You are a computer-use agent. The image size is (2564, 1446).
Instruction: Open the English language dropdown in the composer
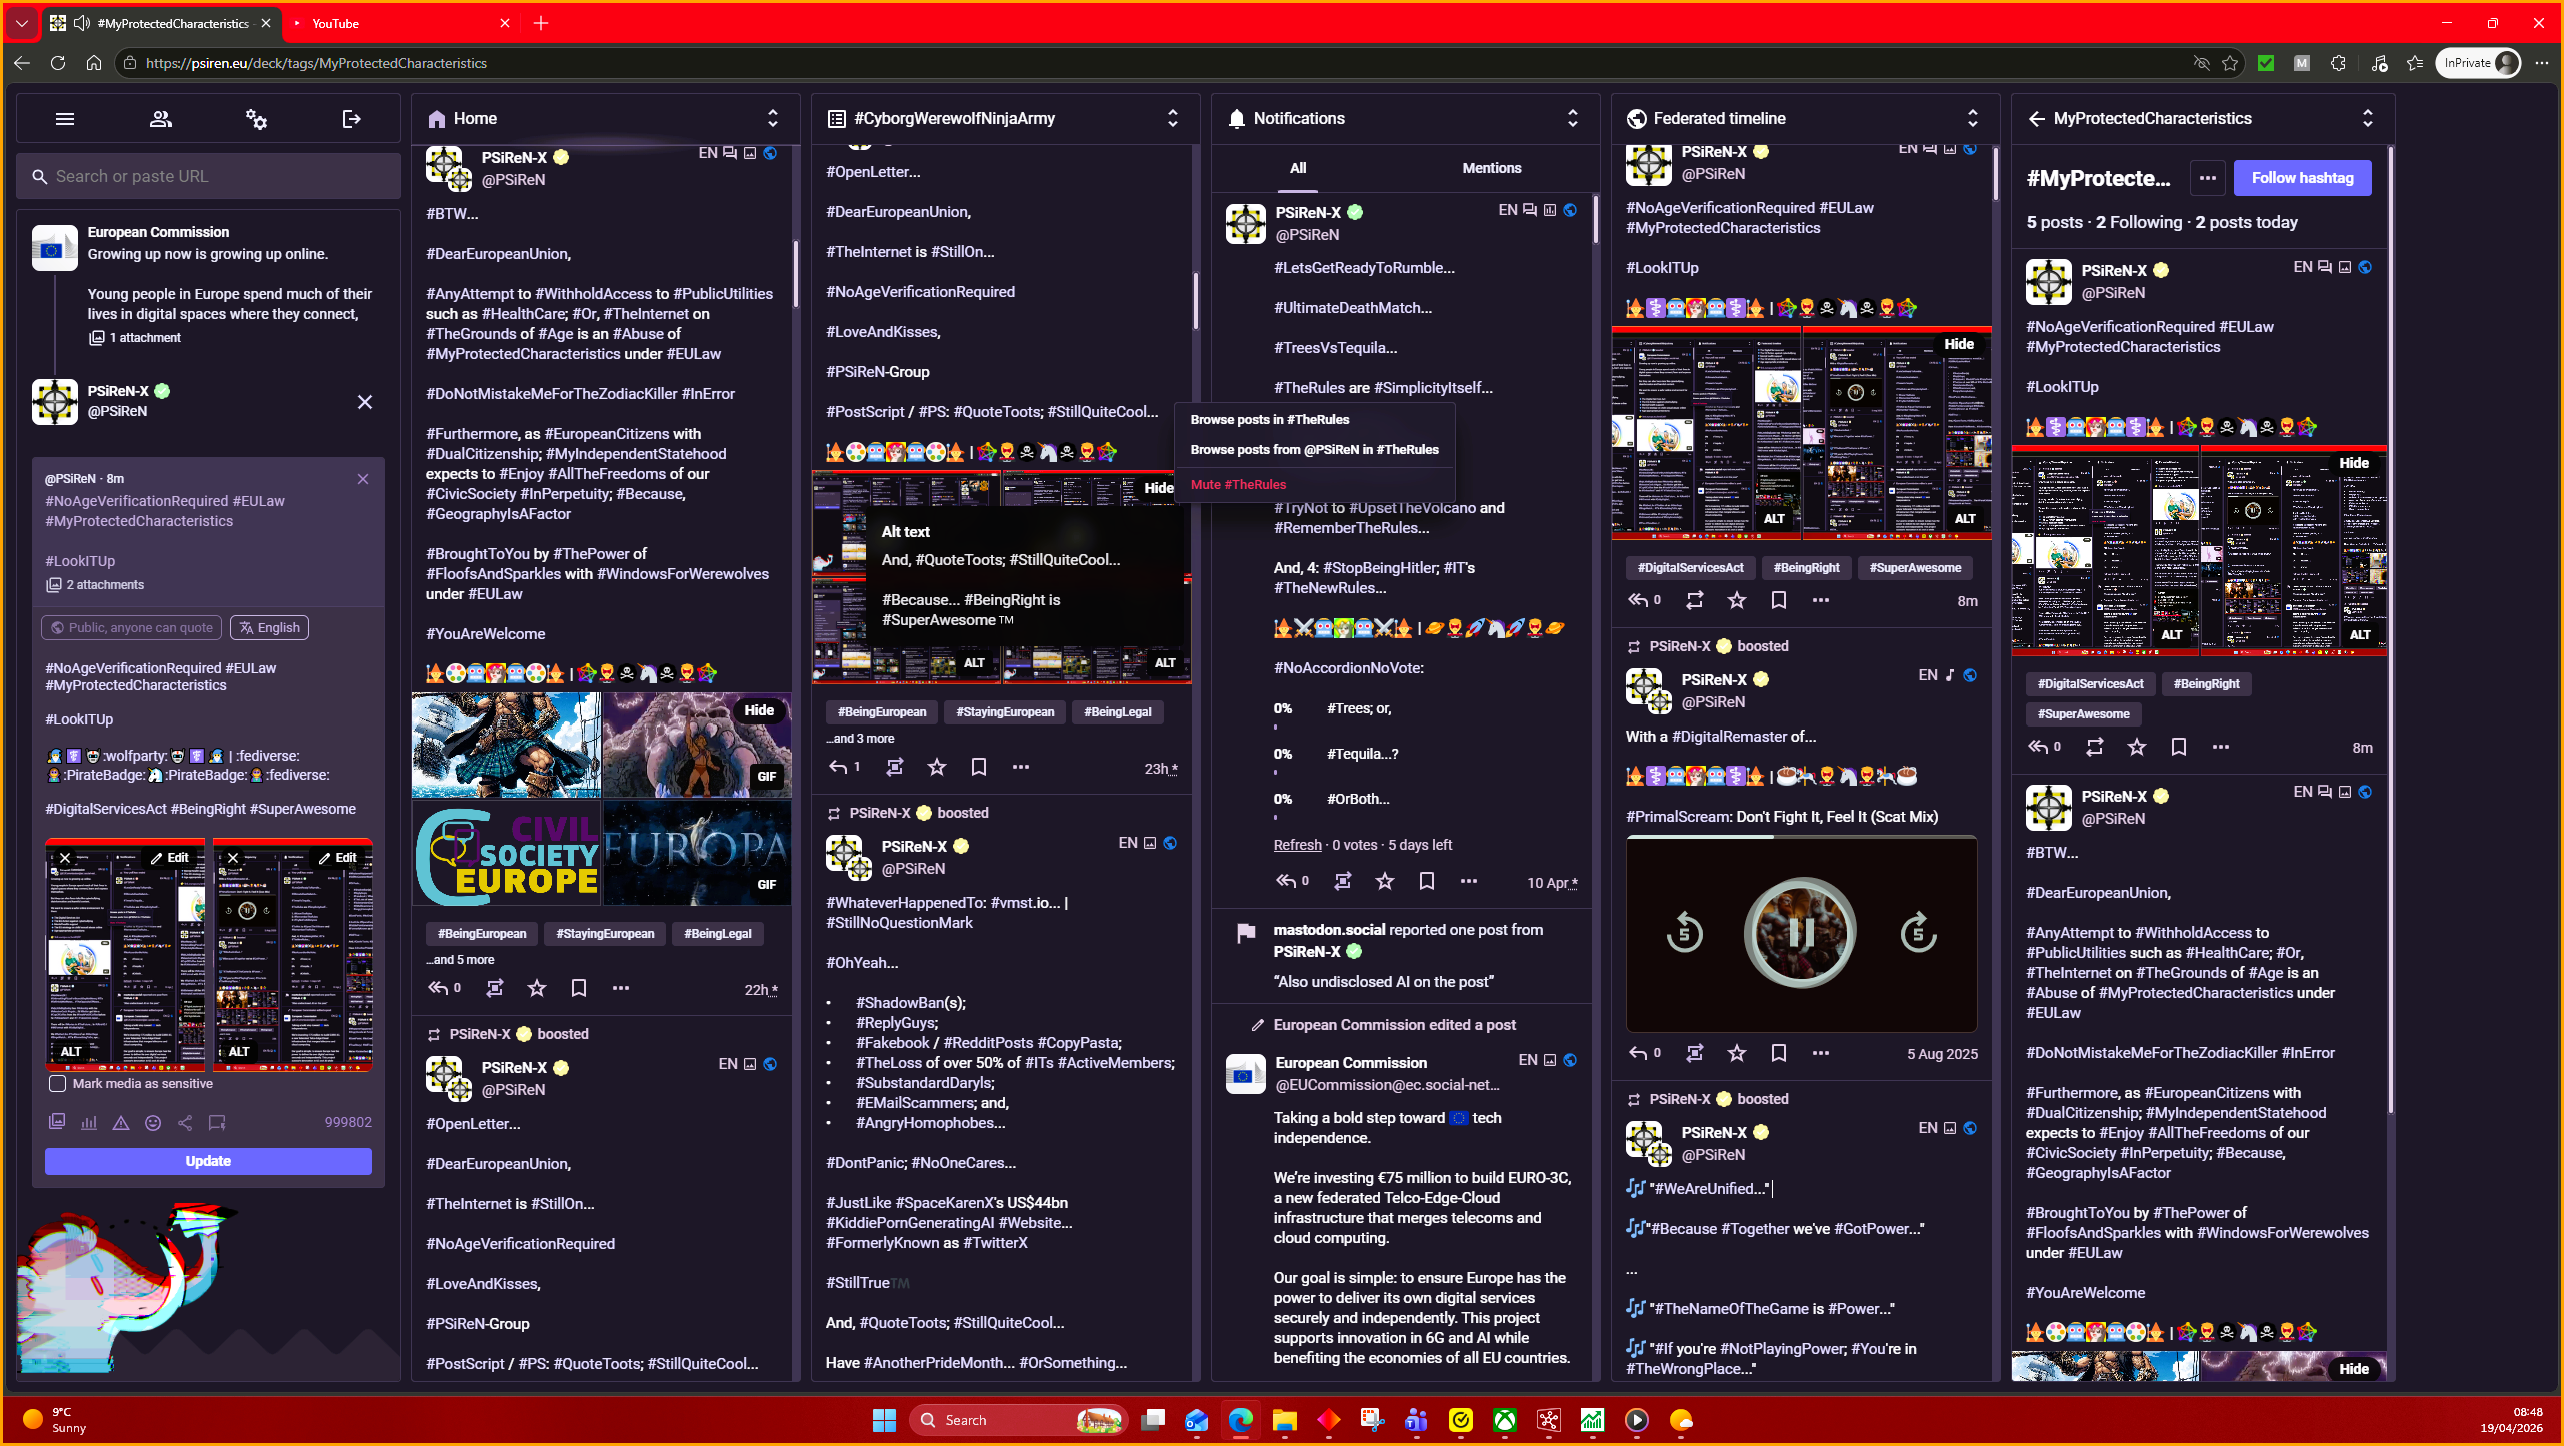tap(270, 628)
